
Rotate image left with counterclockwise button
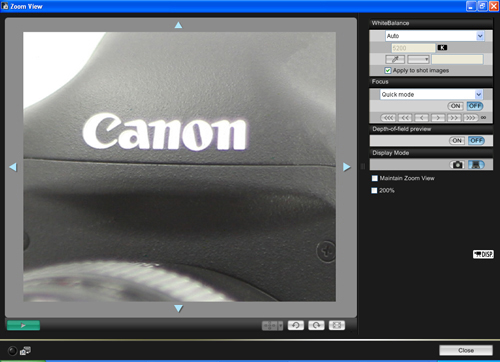coord(296,325)
